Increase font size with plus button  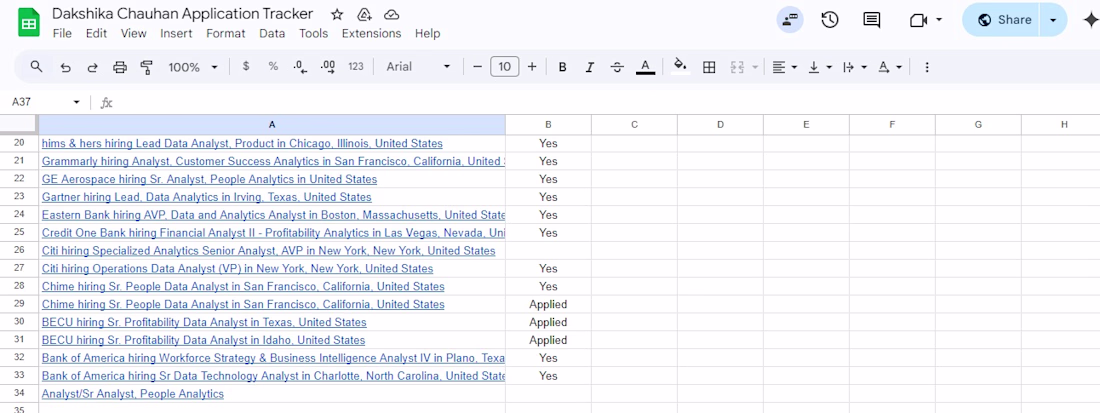(x=532, y=67)
